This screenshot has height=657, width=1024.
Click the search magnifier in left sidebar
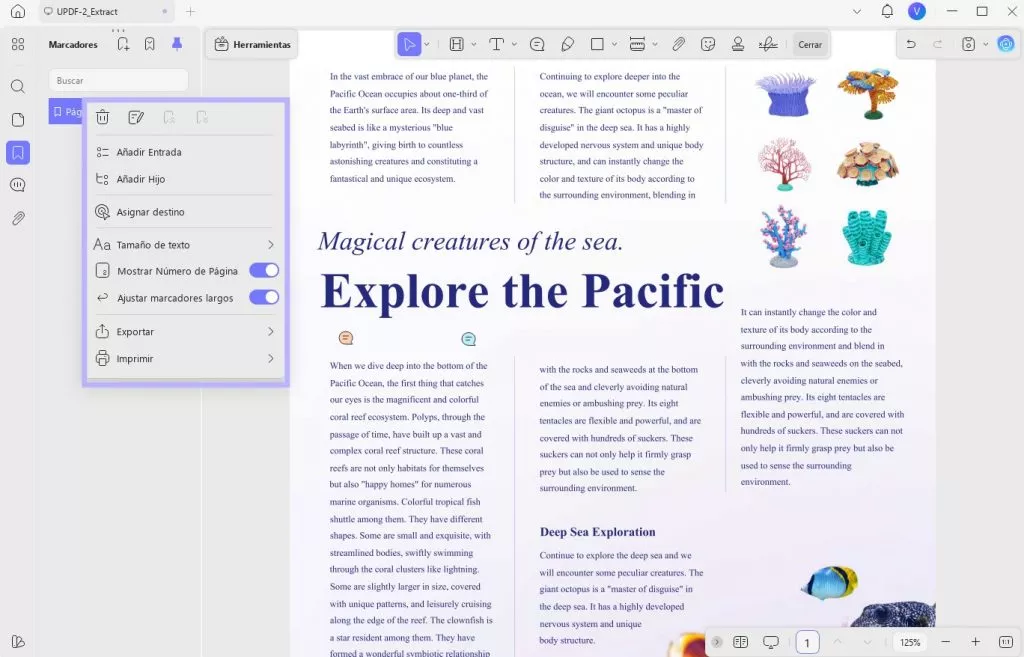(x=18, y=87)
